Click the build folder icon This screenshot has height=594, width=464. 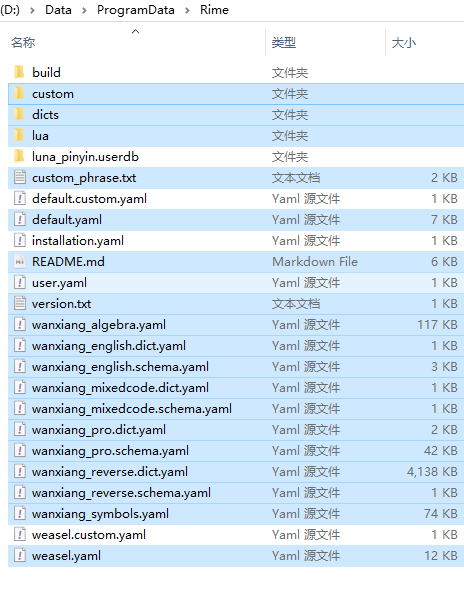(x=19, y=72)
